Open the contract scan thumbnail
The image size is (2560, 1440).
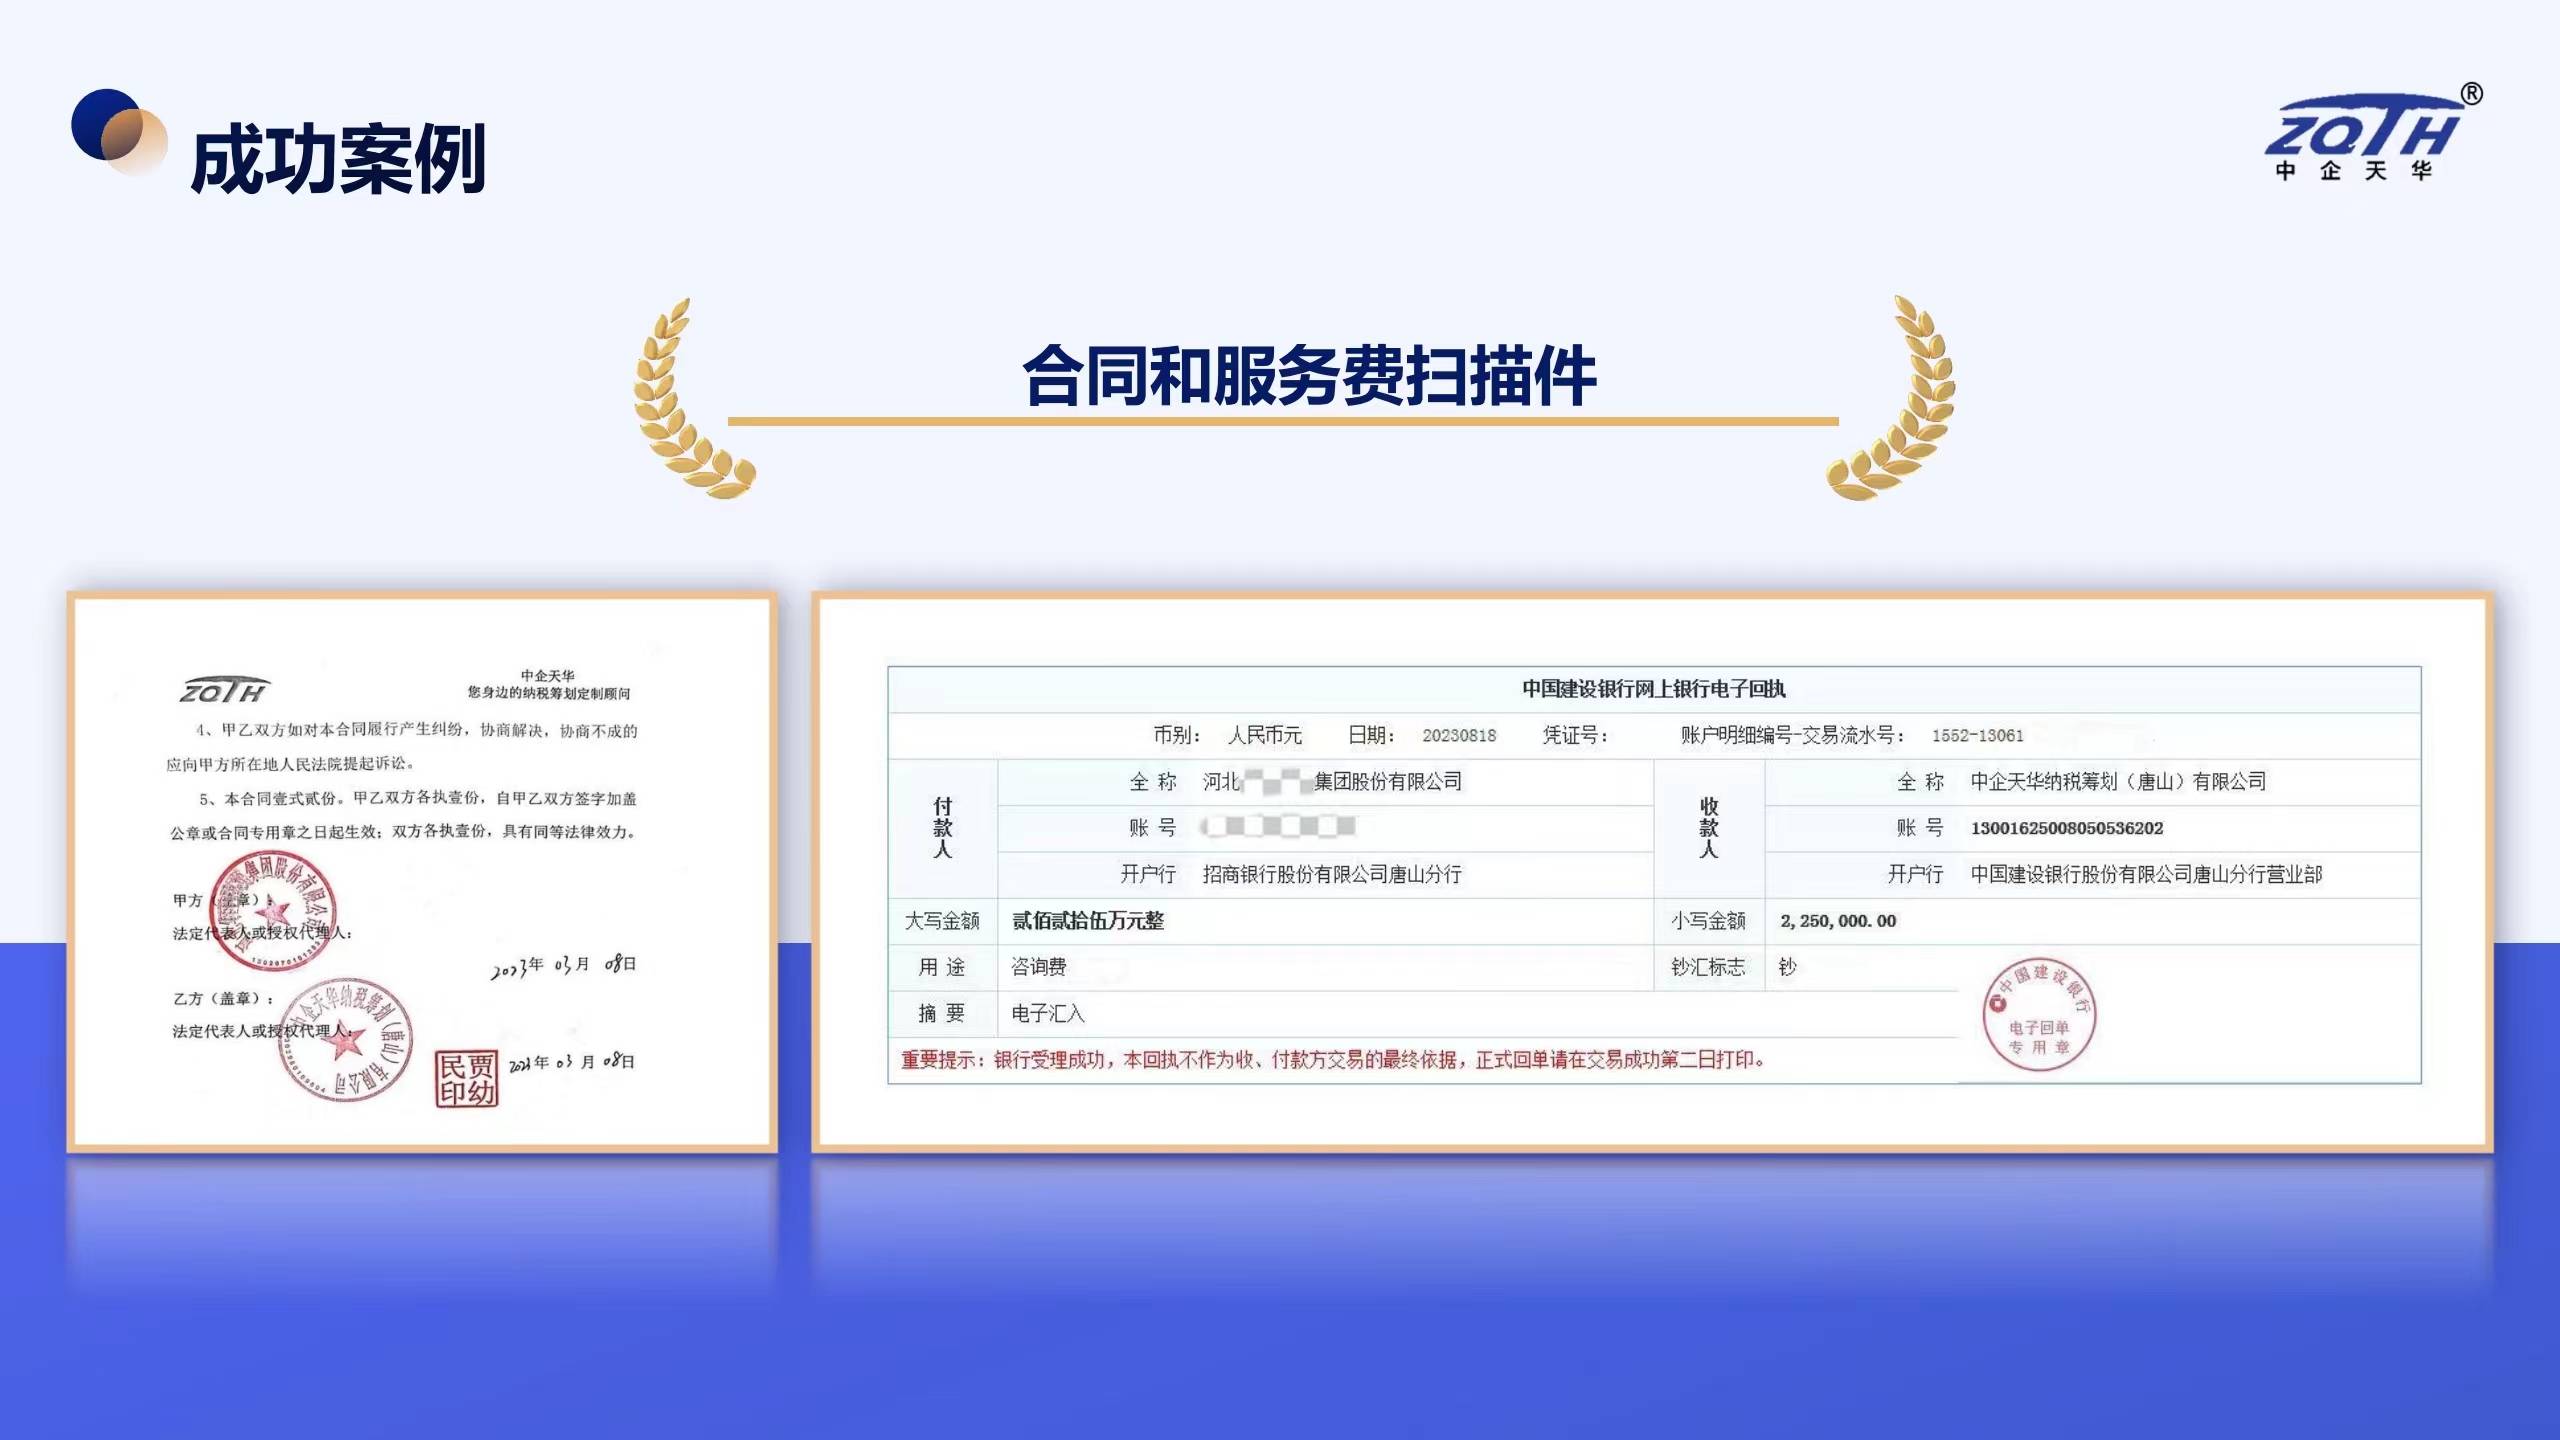(x=422, y=872)
